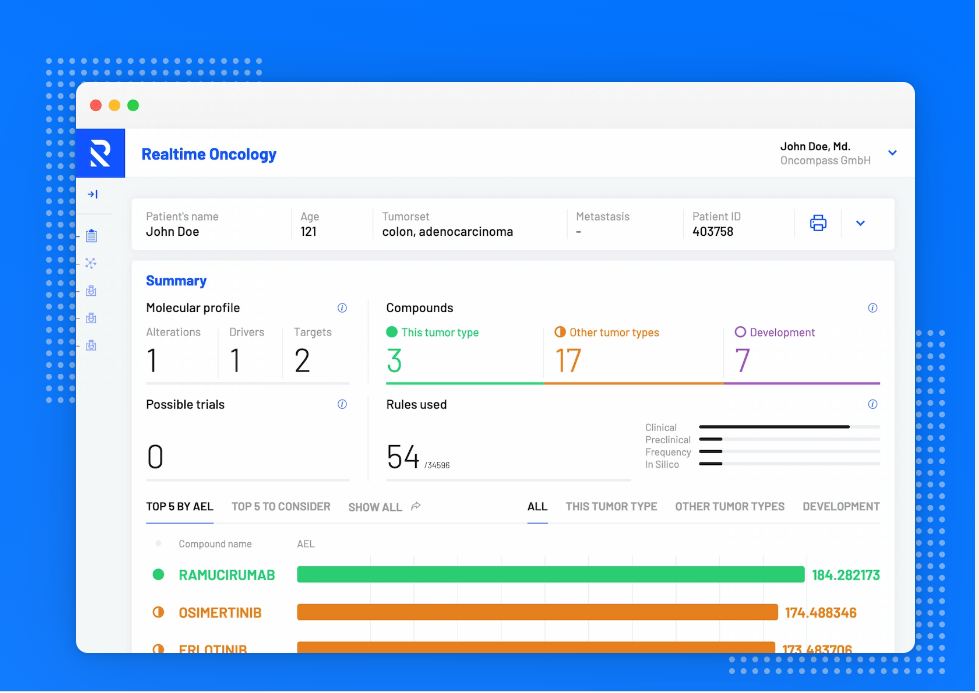Click the Possible trials count 0
979x693 pixels.
tap(155, 456)
